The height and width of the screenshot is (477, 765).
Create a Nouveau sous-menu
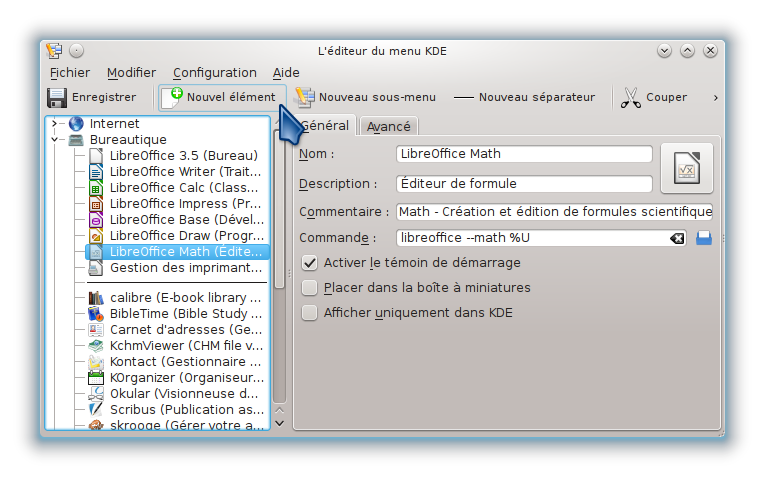(x=365, y=98)
